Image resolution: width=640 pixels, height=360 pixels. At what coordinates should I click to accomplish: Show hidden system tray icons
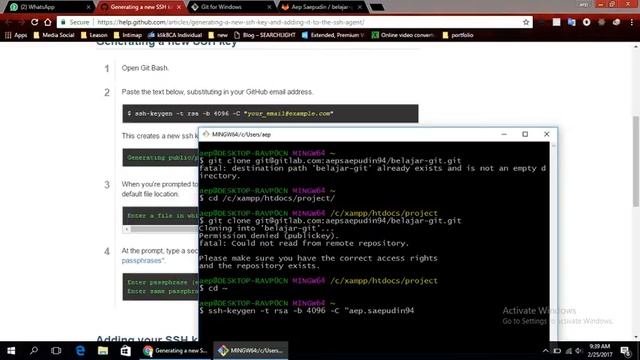point(546,351)
